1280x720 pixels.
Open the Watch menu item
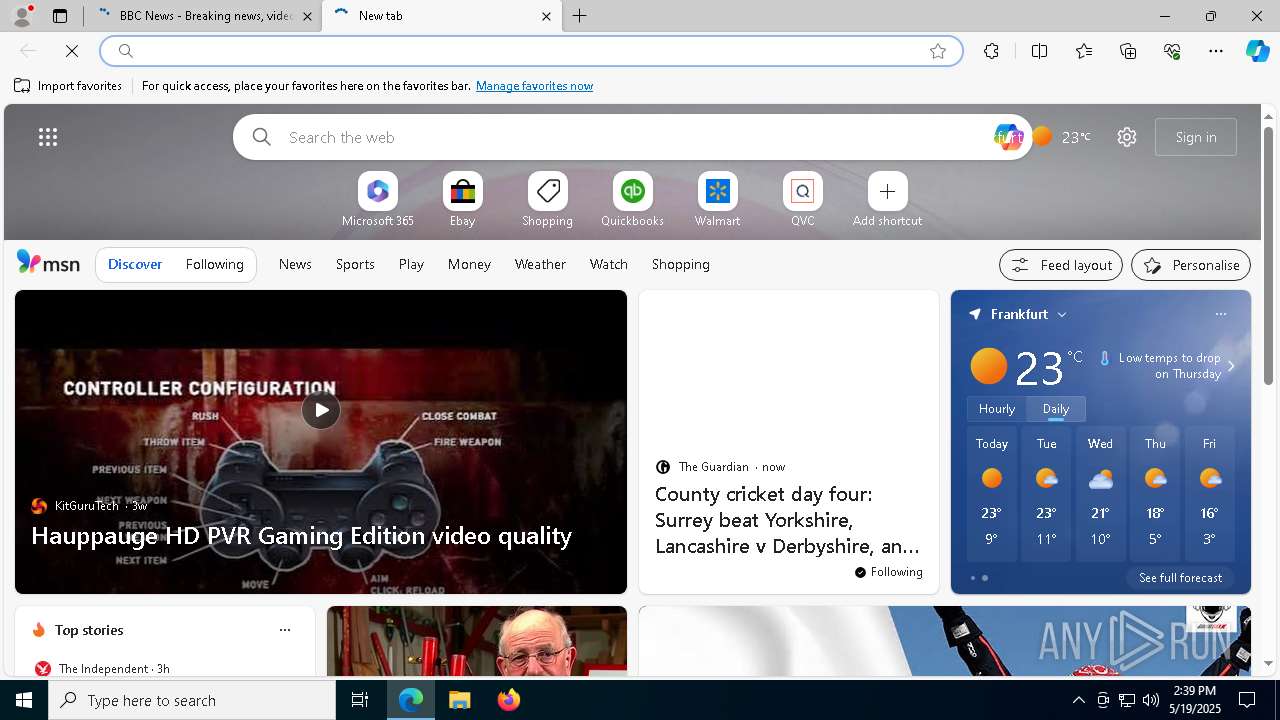point(608,264)
